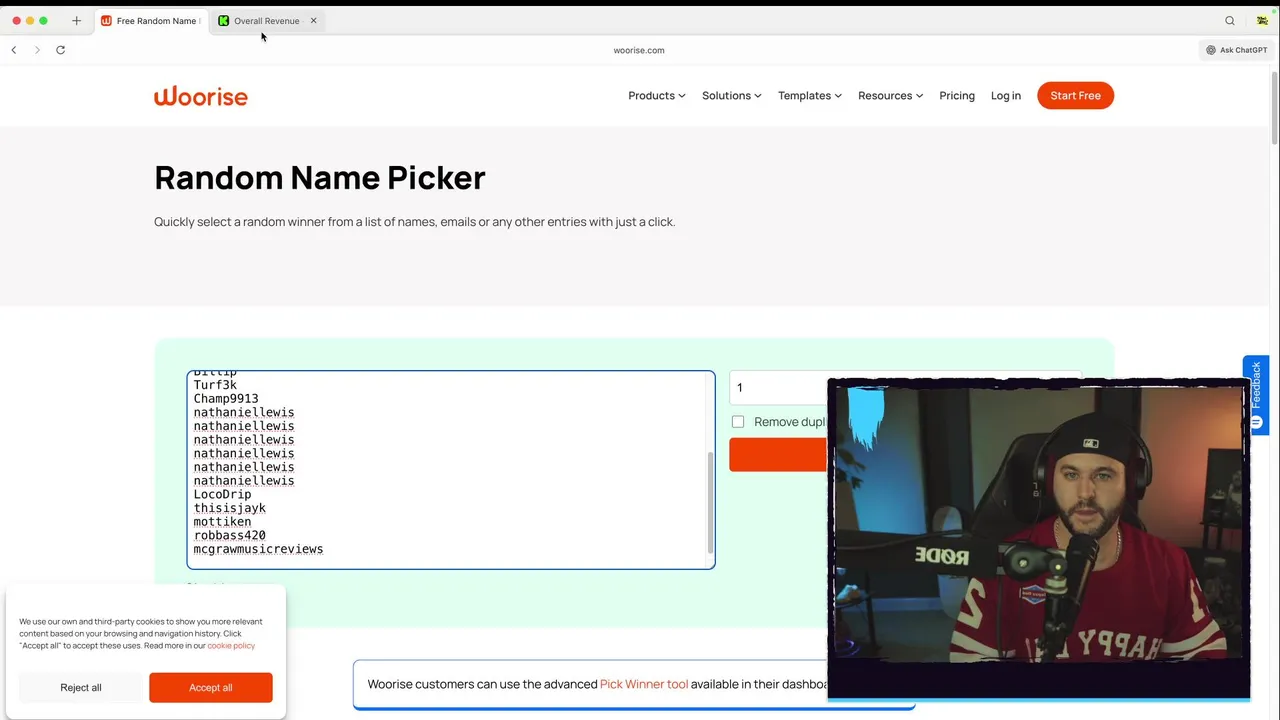The height and width of the screenshot is (720, 1280).
Task: Click the name mcgrawmusicreviews in list
Action: [x=258, y=549]
